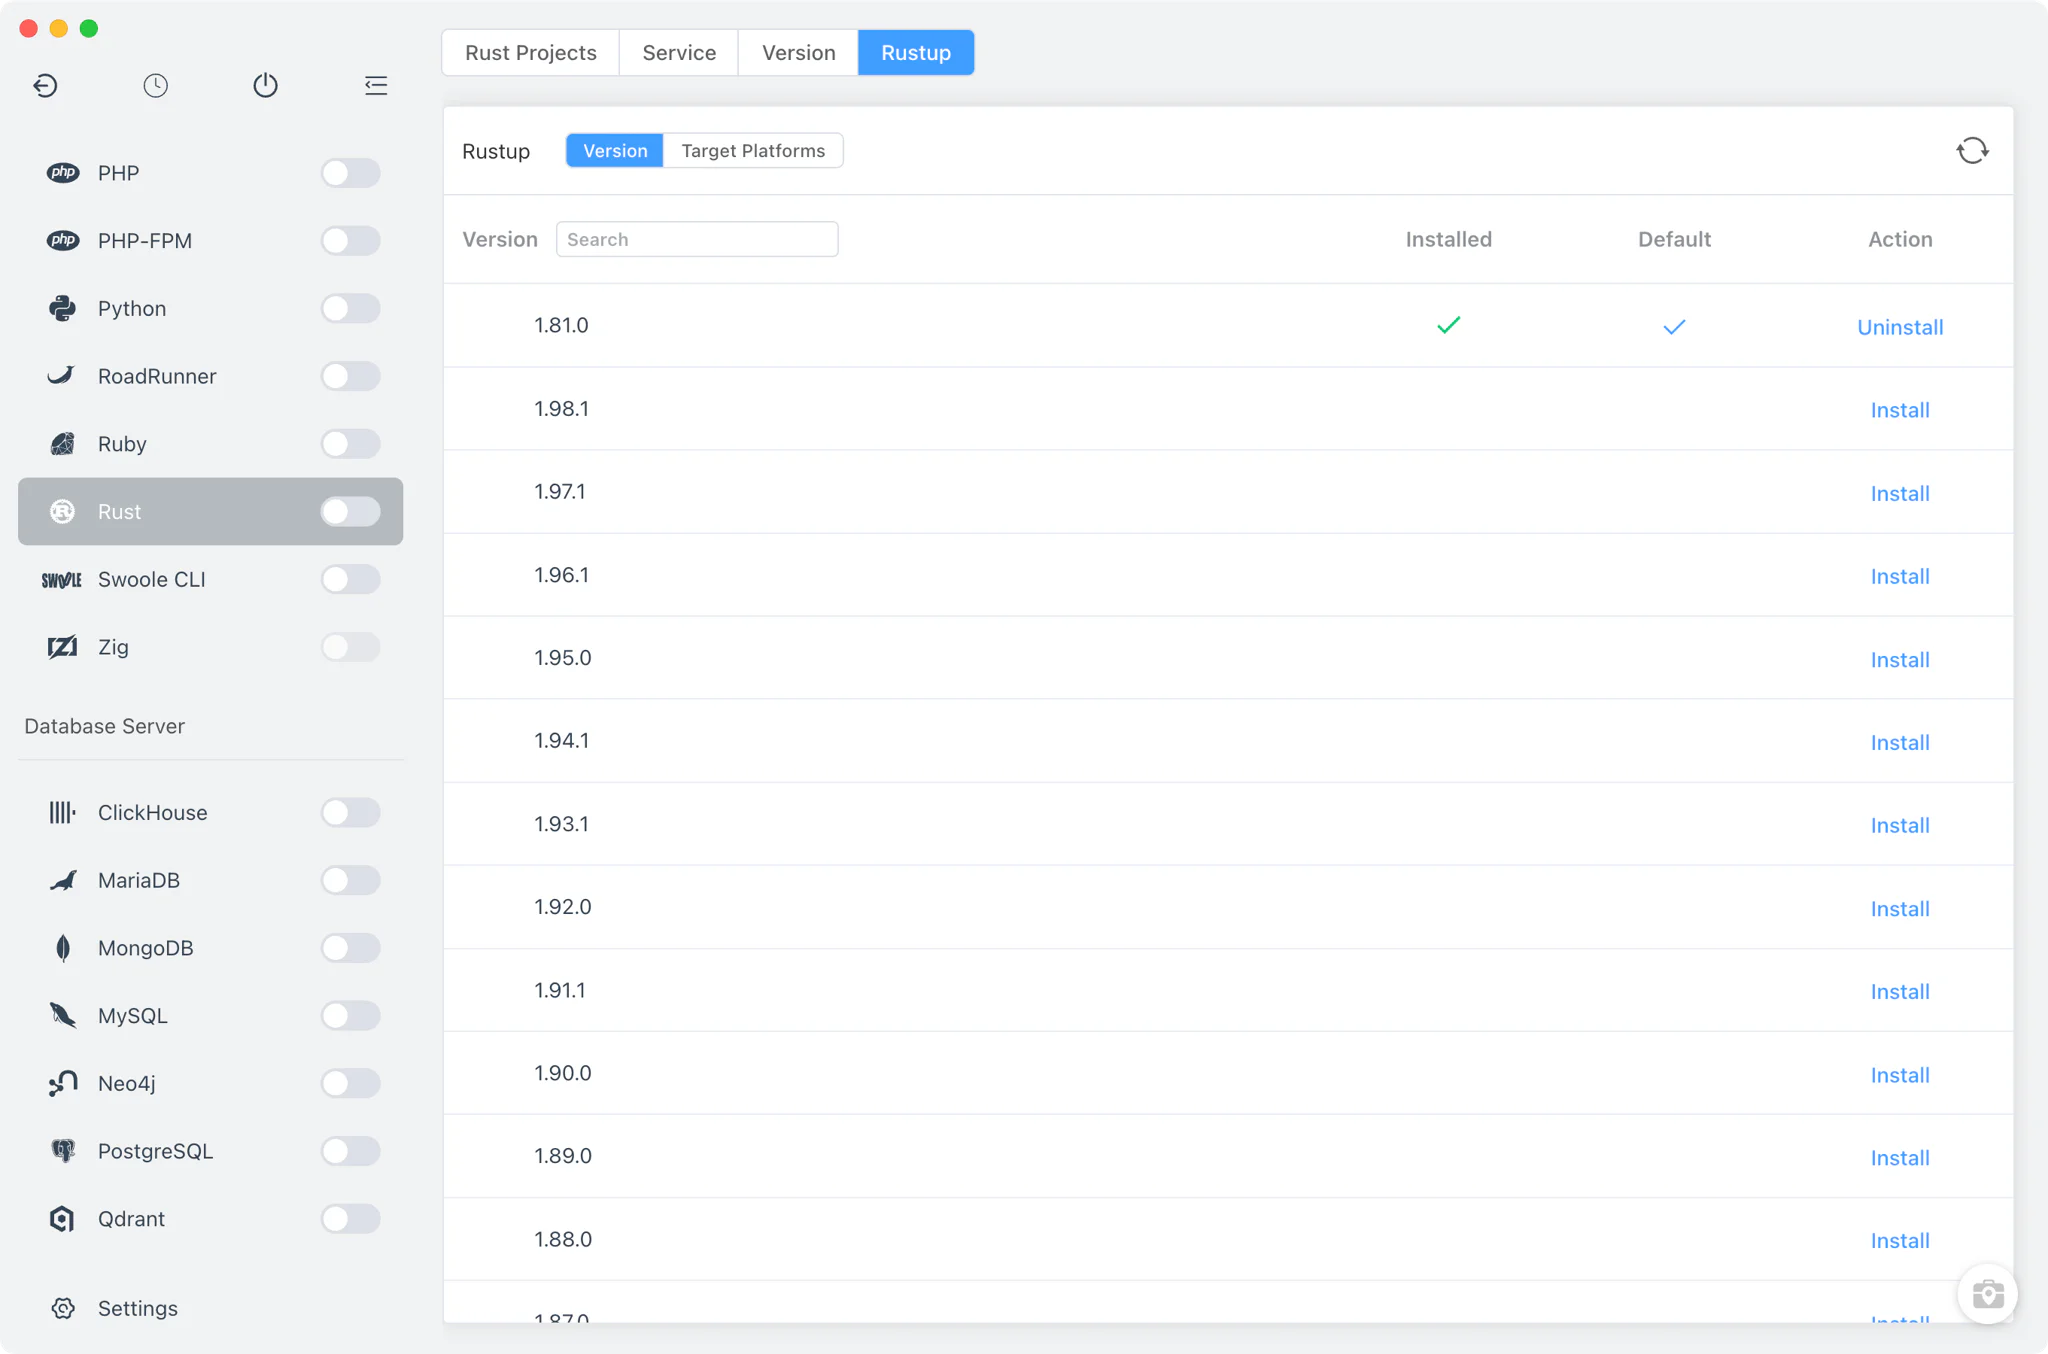This screenshot has width=2048, height=1354.
Task: Open the Service tab
Action: coord(679,53)
